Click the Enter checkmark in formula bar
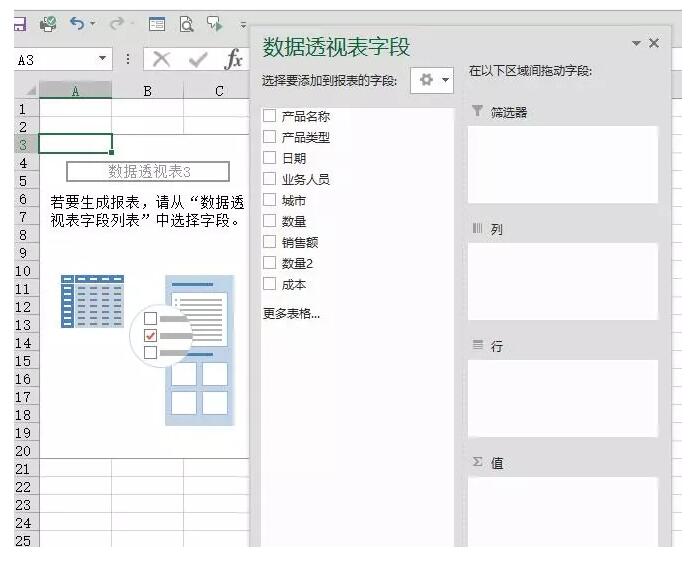The width and height of the screenshot is (689, 561). coord(198,60)
